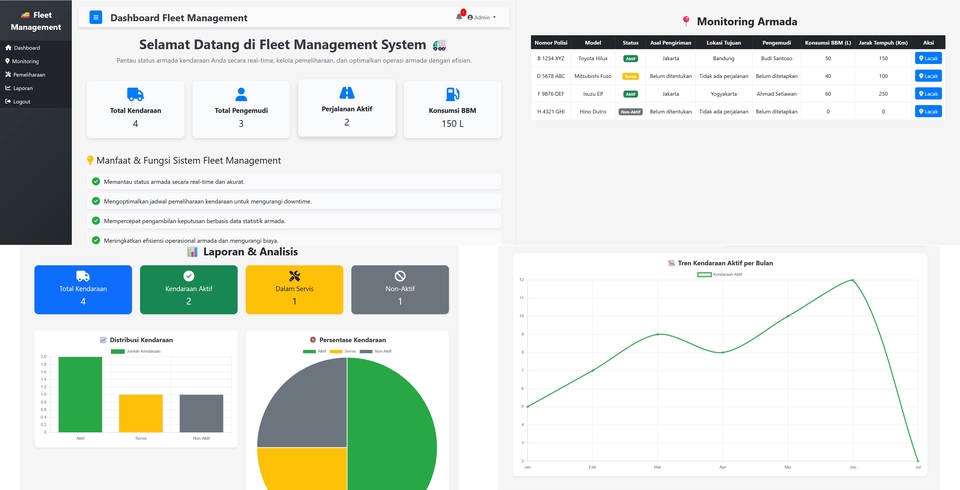Click the check icon beside Memantau status armada
The height and width of the screenshot is (490, 960).
[96, 181]
